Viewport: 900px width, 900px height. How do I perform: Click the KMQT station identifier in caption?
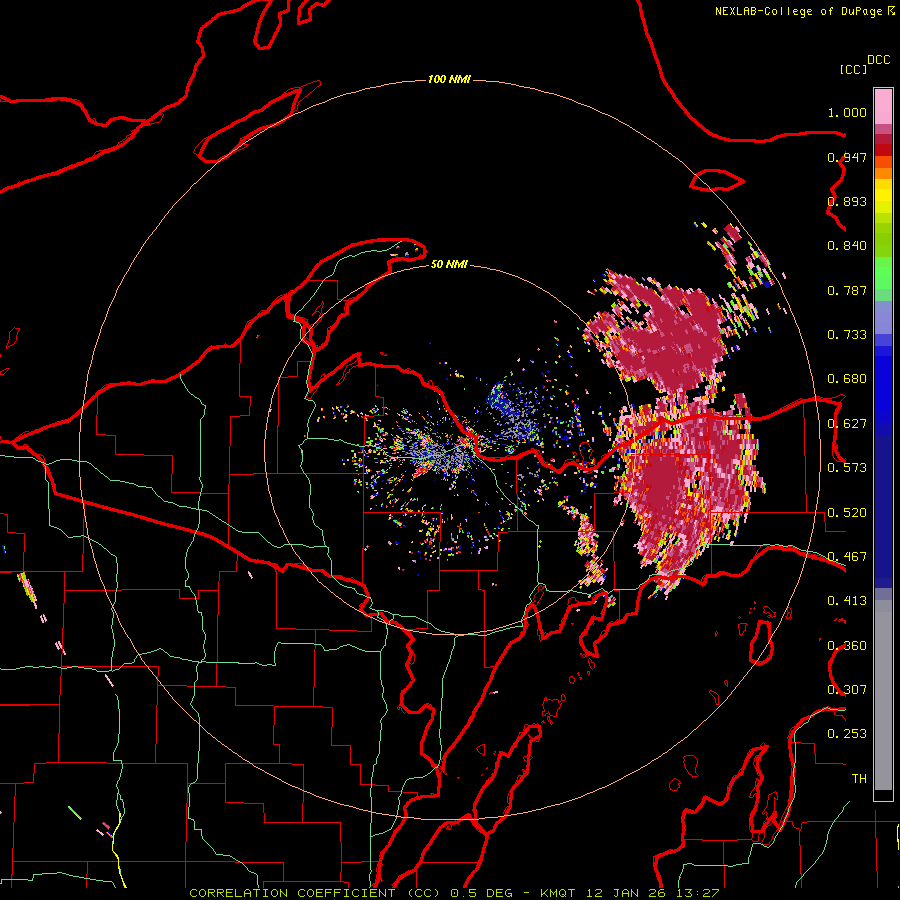[x=557, y=893]
